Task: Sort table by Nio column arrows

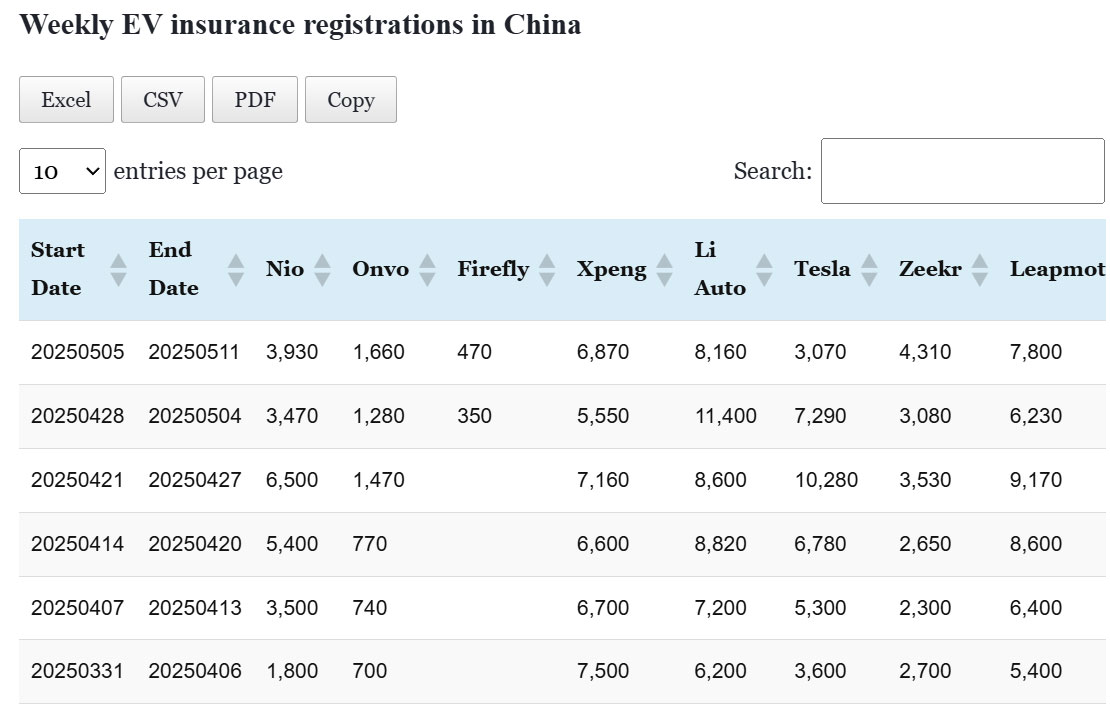Action: pyautogui.click(x=322, y=269)
